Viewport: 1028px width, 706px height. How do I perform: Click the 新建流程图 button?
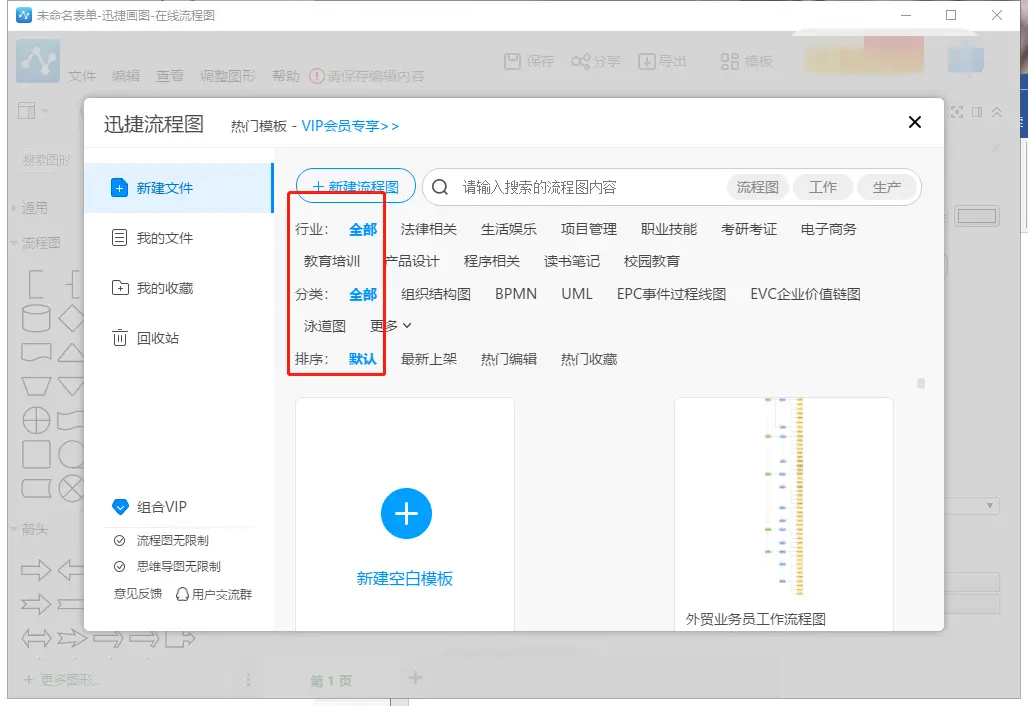click(x=356, y=186)
